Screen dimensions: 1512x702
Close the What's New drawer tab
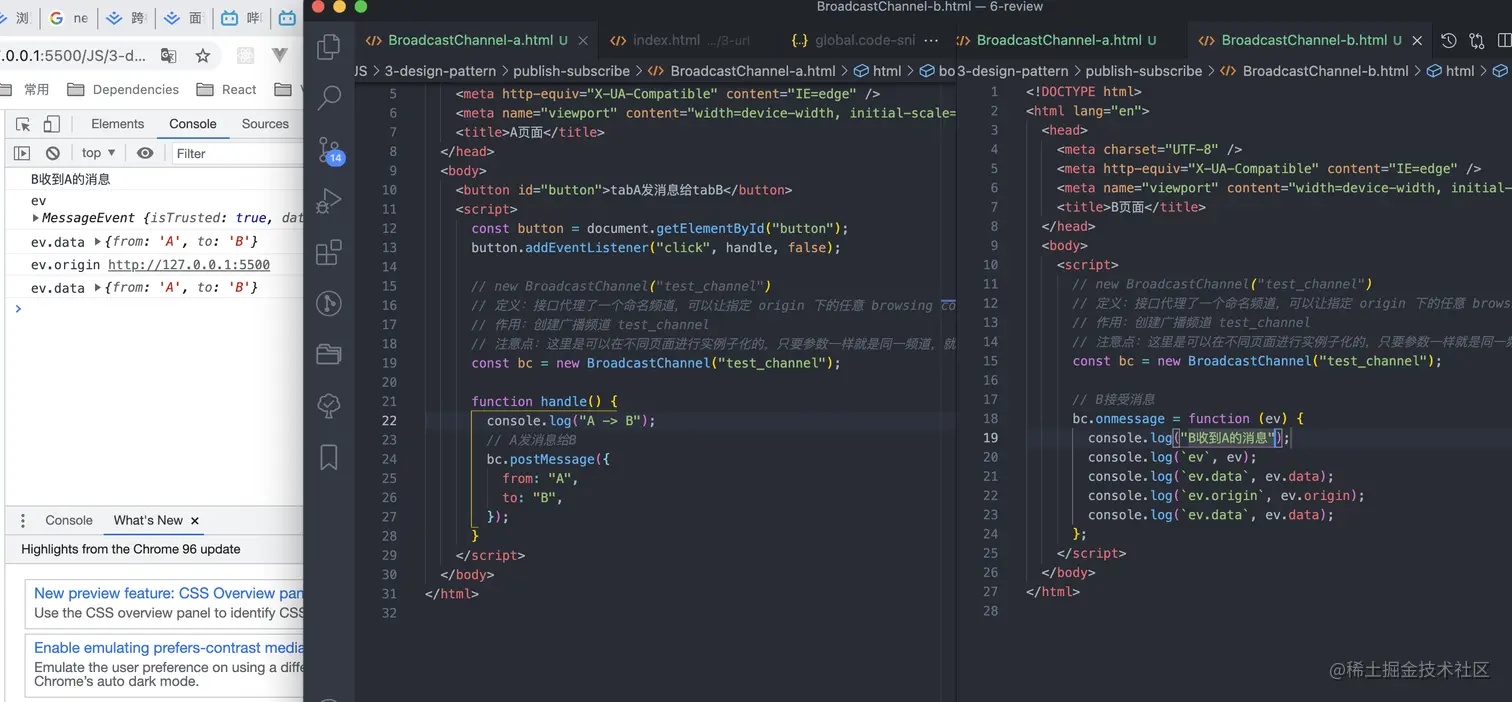[x=195, y=521]
